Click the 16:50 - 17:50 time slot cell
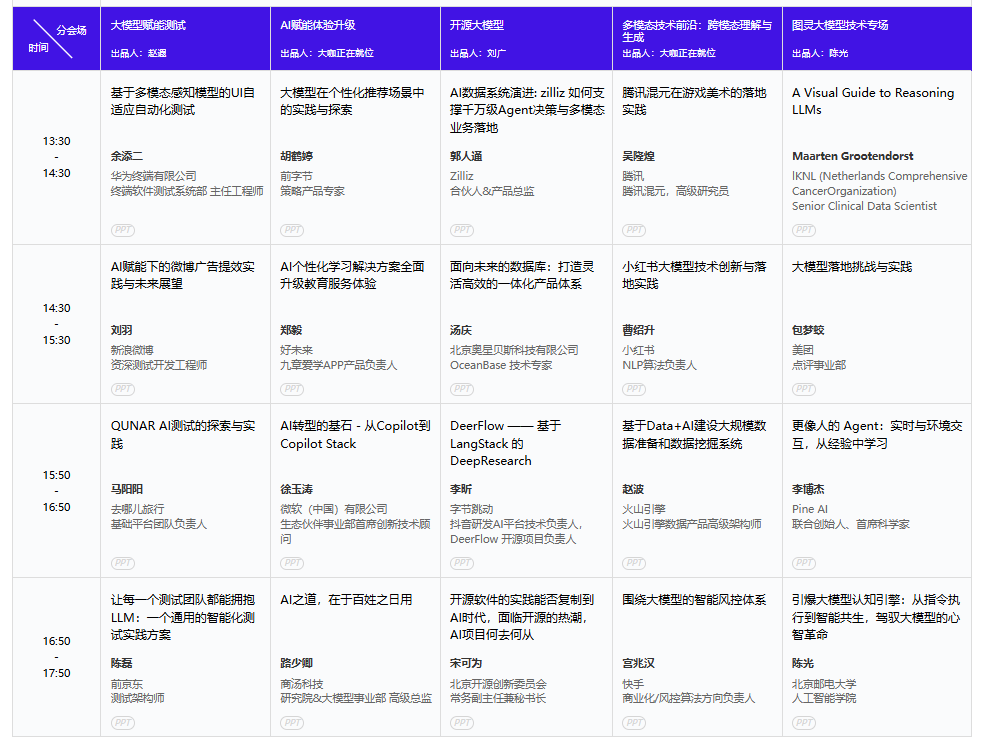 (x=56, y=657)
